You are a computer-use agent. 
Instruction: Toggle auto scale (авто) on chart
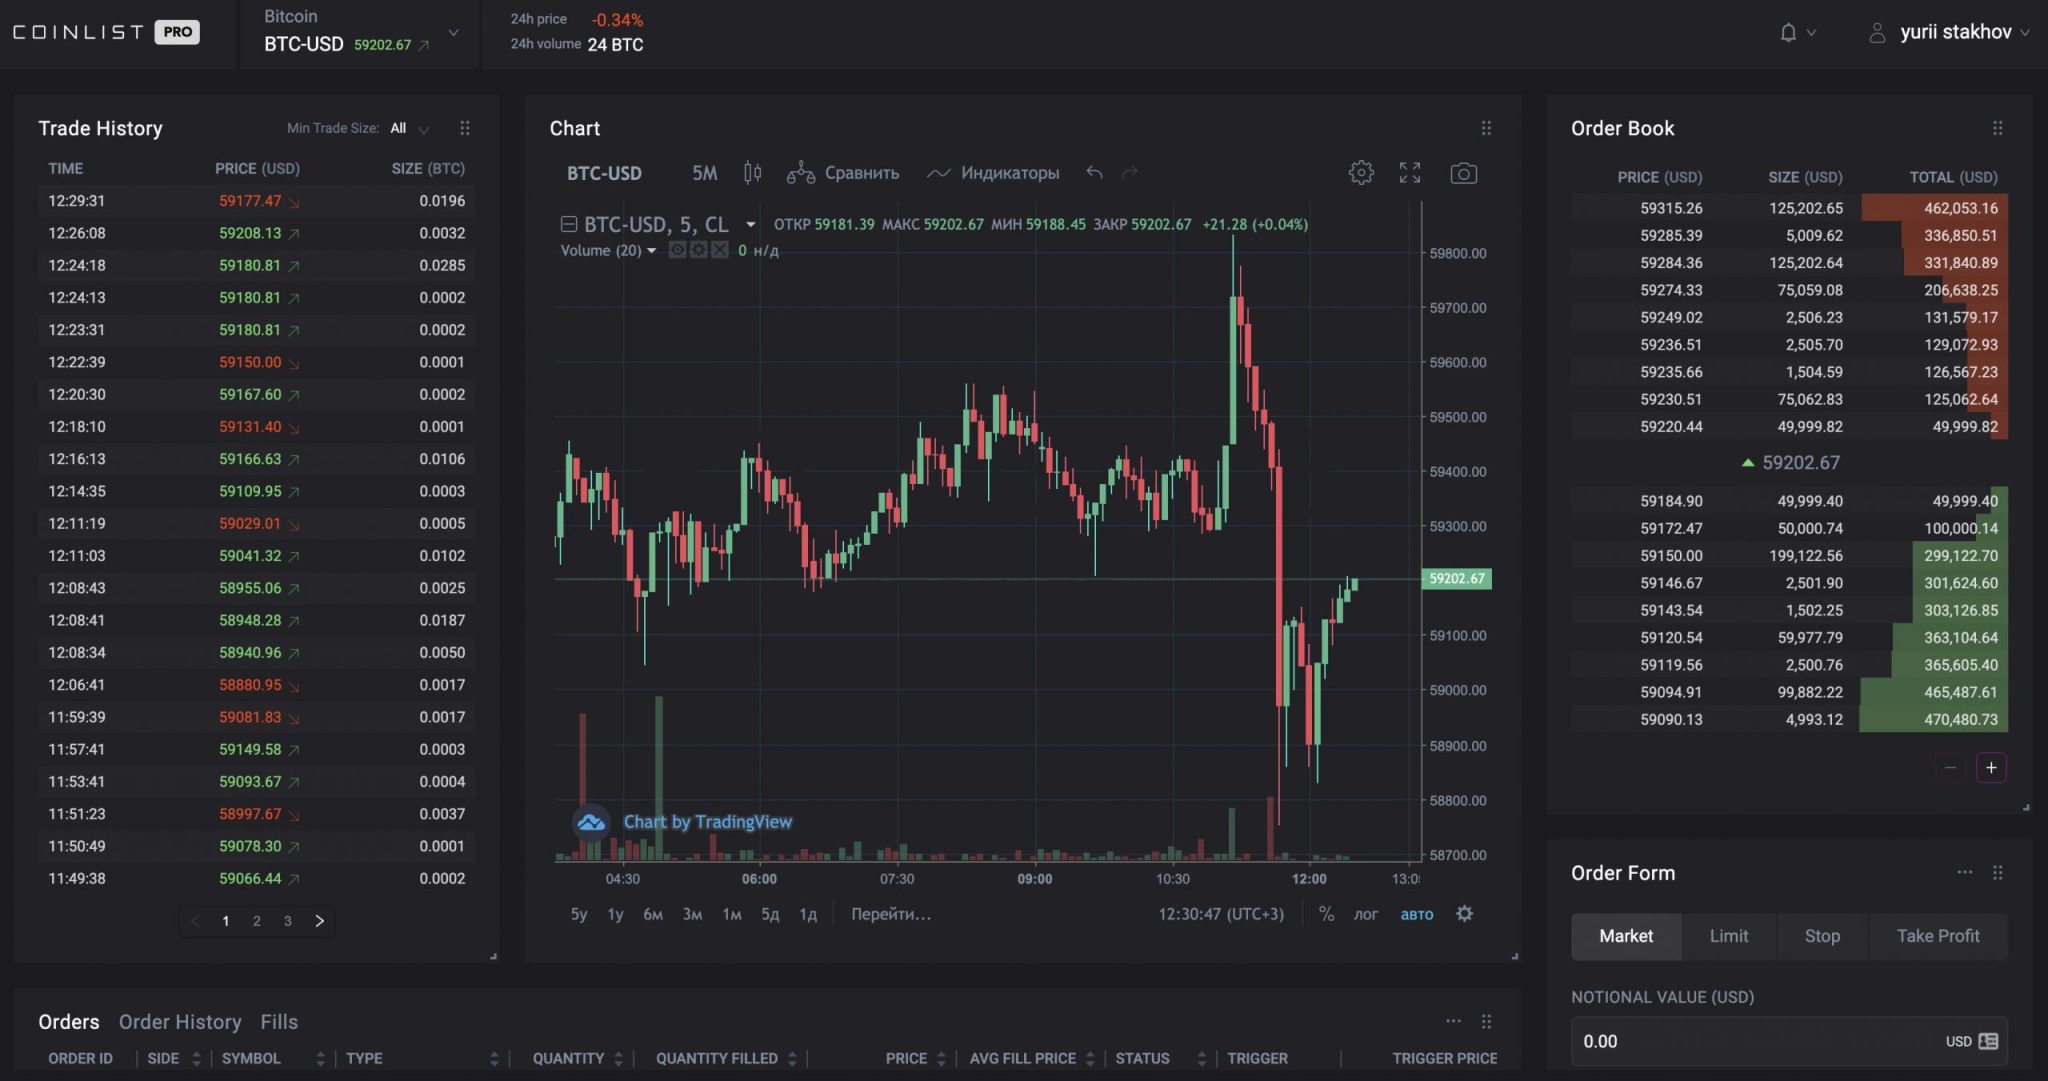coord(1416,914)
